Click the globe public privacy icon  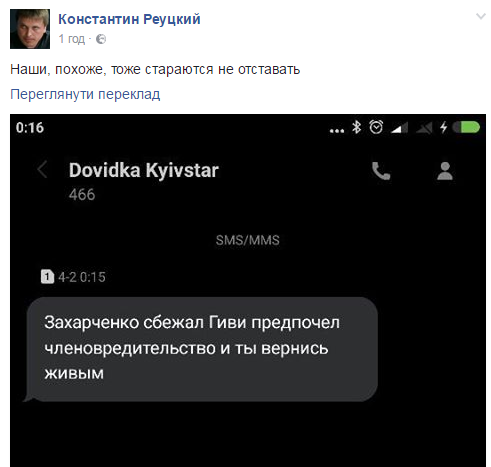tap(101, 39)
